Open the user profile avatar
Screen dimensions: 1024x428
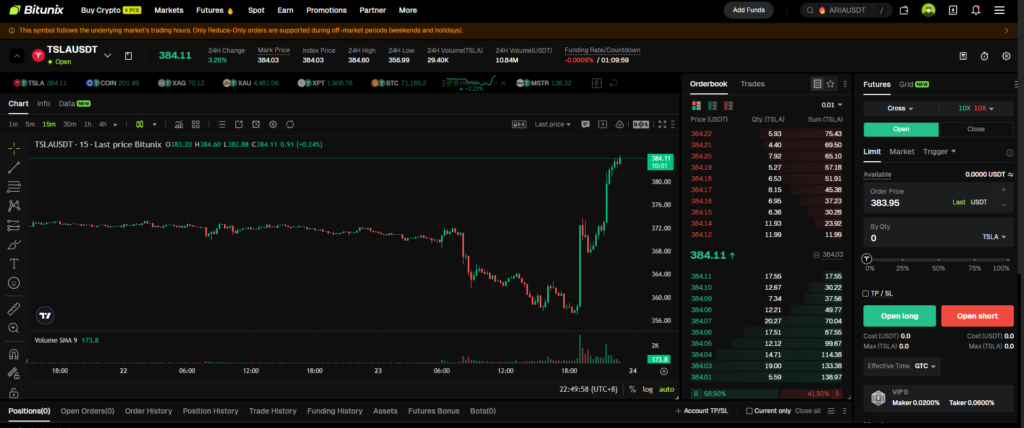[928, 10]
